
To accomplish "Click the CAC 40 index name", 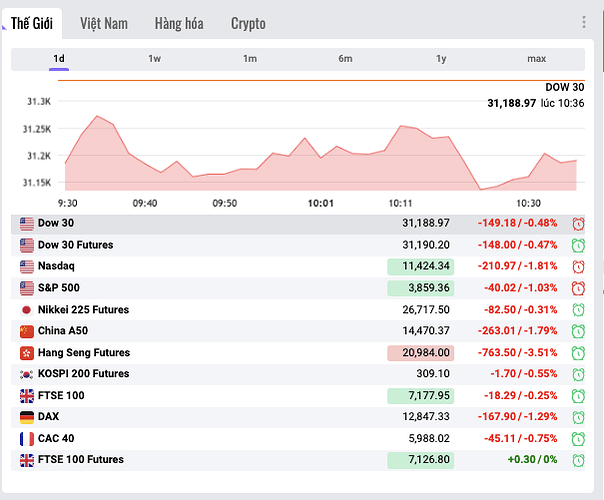I will (55, 438).
